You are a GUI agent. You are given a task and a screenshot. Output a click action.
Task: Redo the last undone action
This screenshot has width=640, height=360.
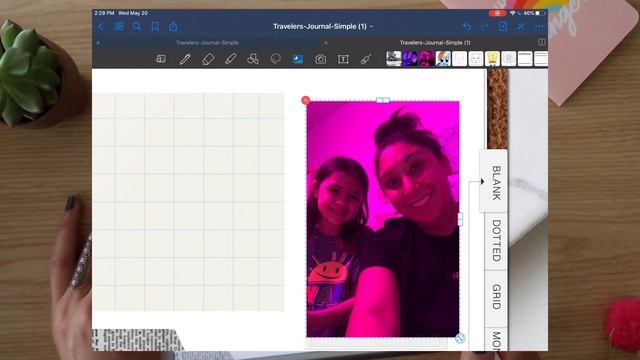(485, 27)
